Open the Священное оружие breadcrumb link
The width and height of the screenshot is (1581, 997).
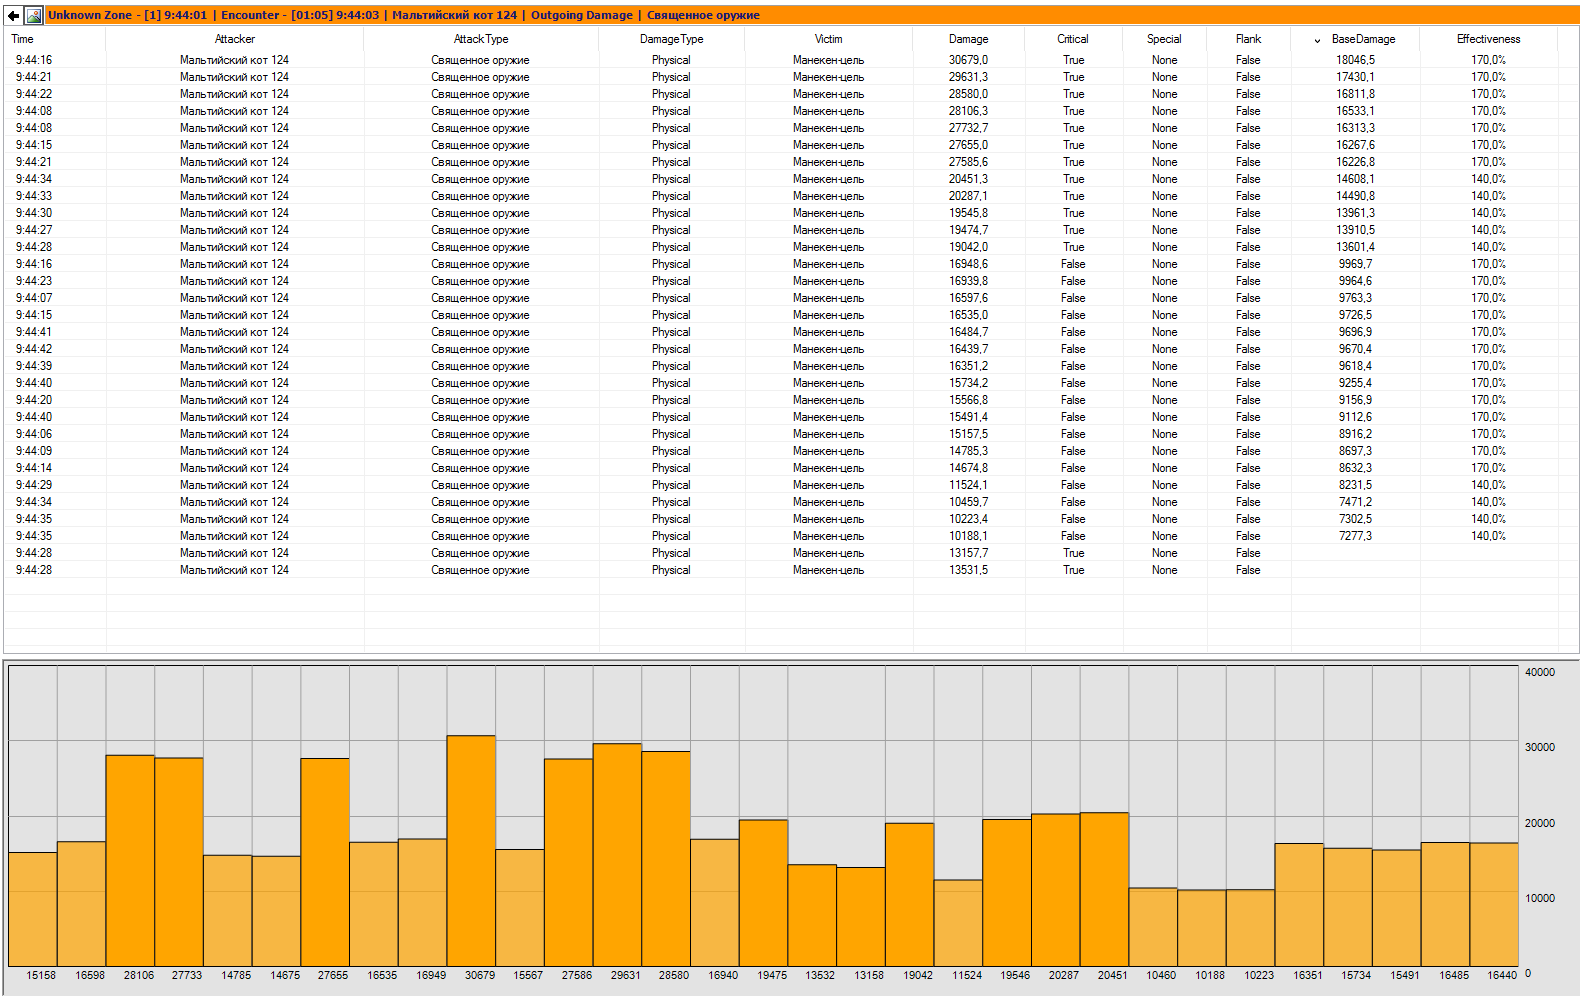(x=703, y=15)
